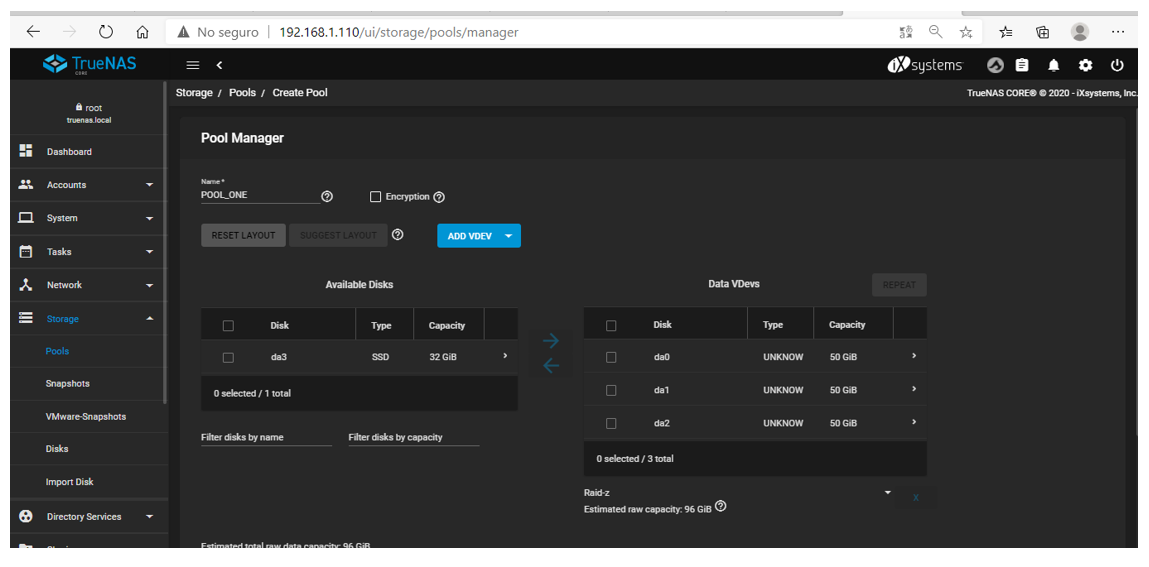Viewport: 1149px width, 567px height.
Task: Go to the browser home page icon
Action: [143, 32]
